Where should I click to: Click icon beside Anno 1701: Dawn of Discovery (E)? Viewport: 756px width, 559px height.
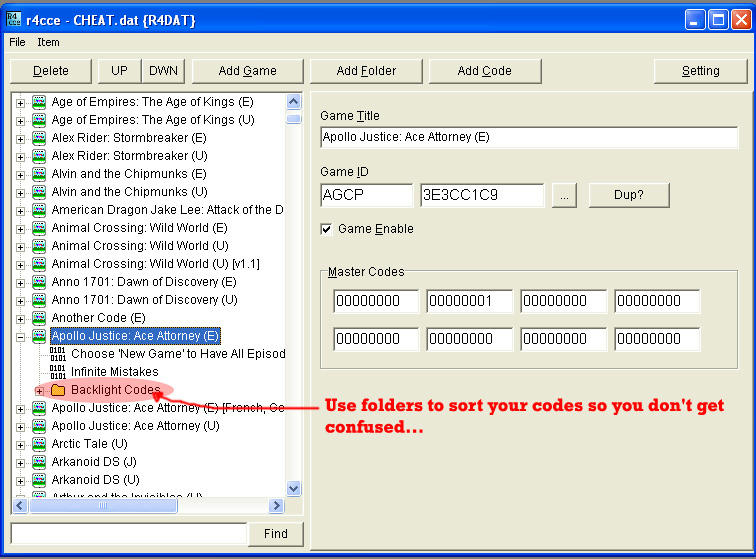point(39,282)
